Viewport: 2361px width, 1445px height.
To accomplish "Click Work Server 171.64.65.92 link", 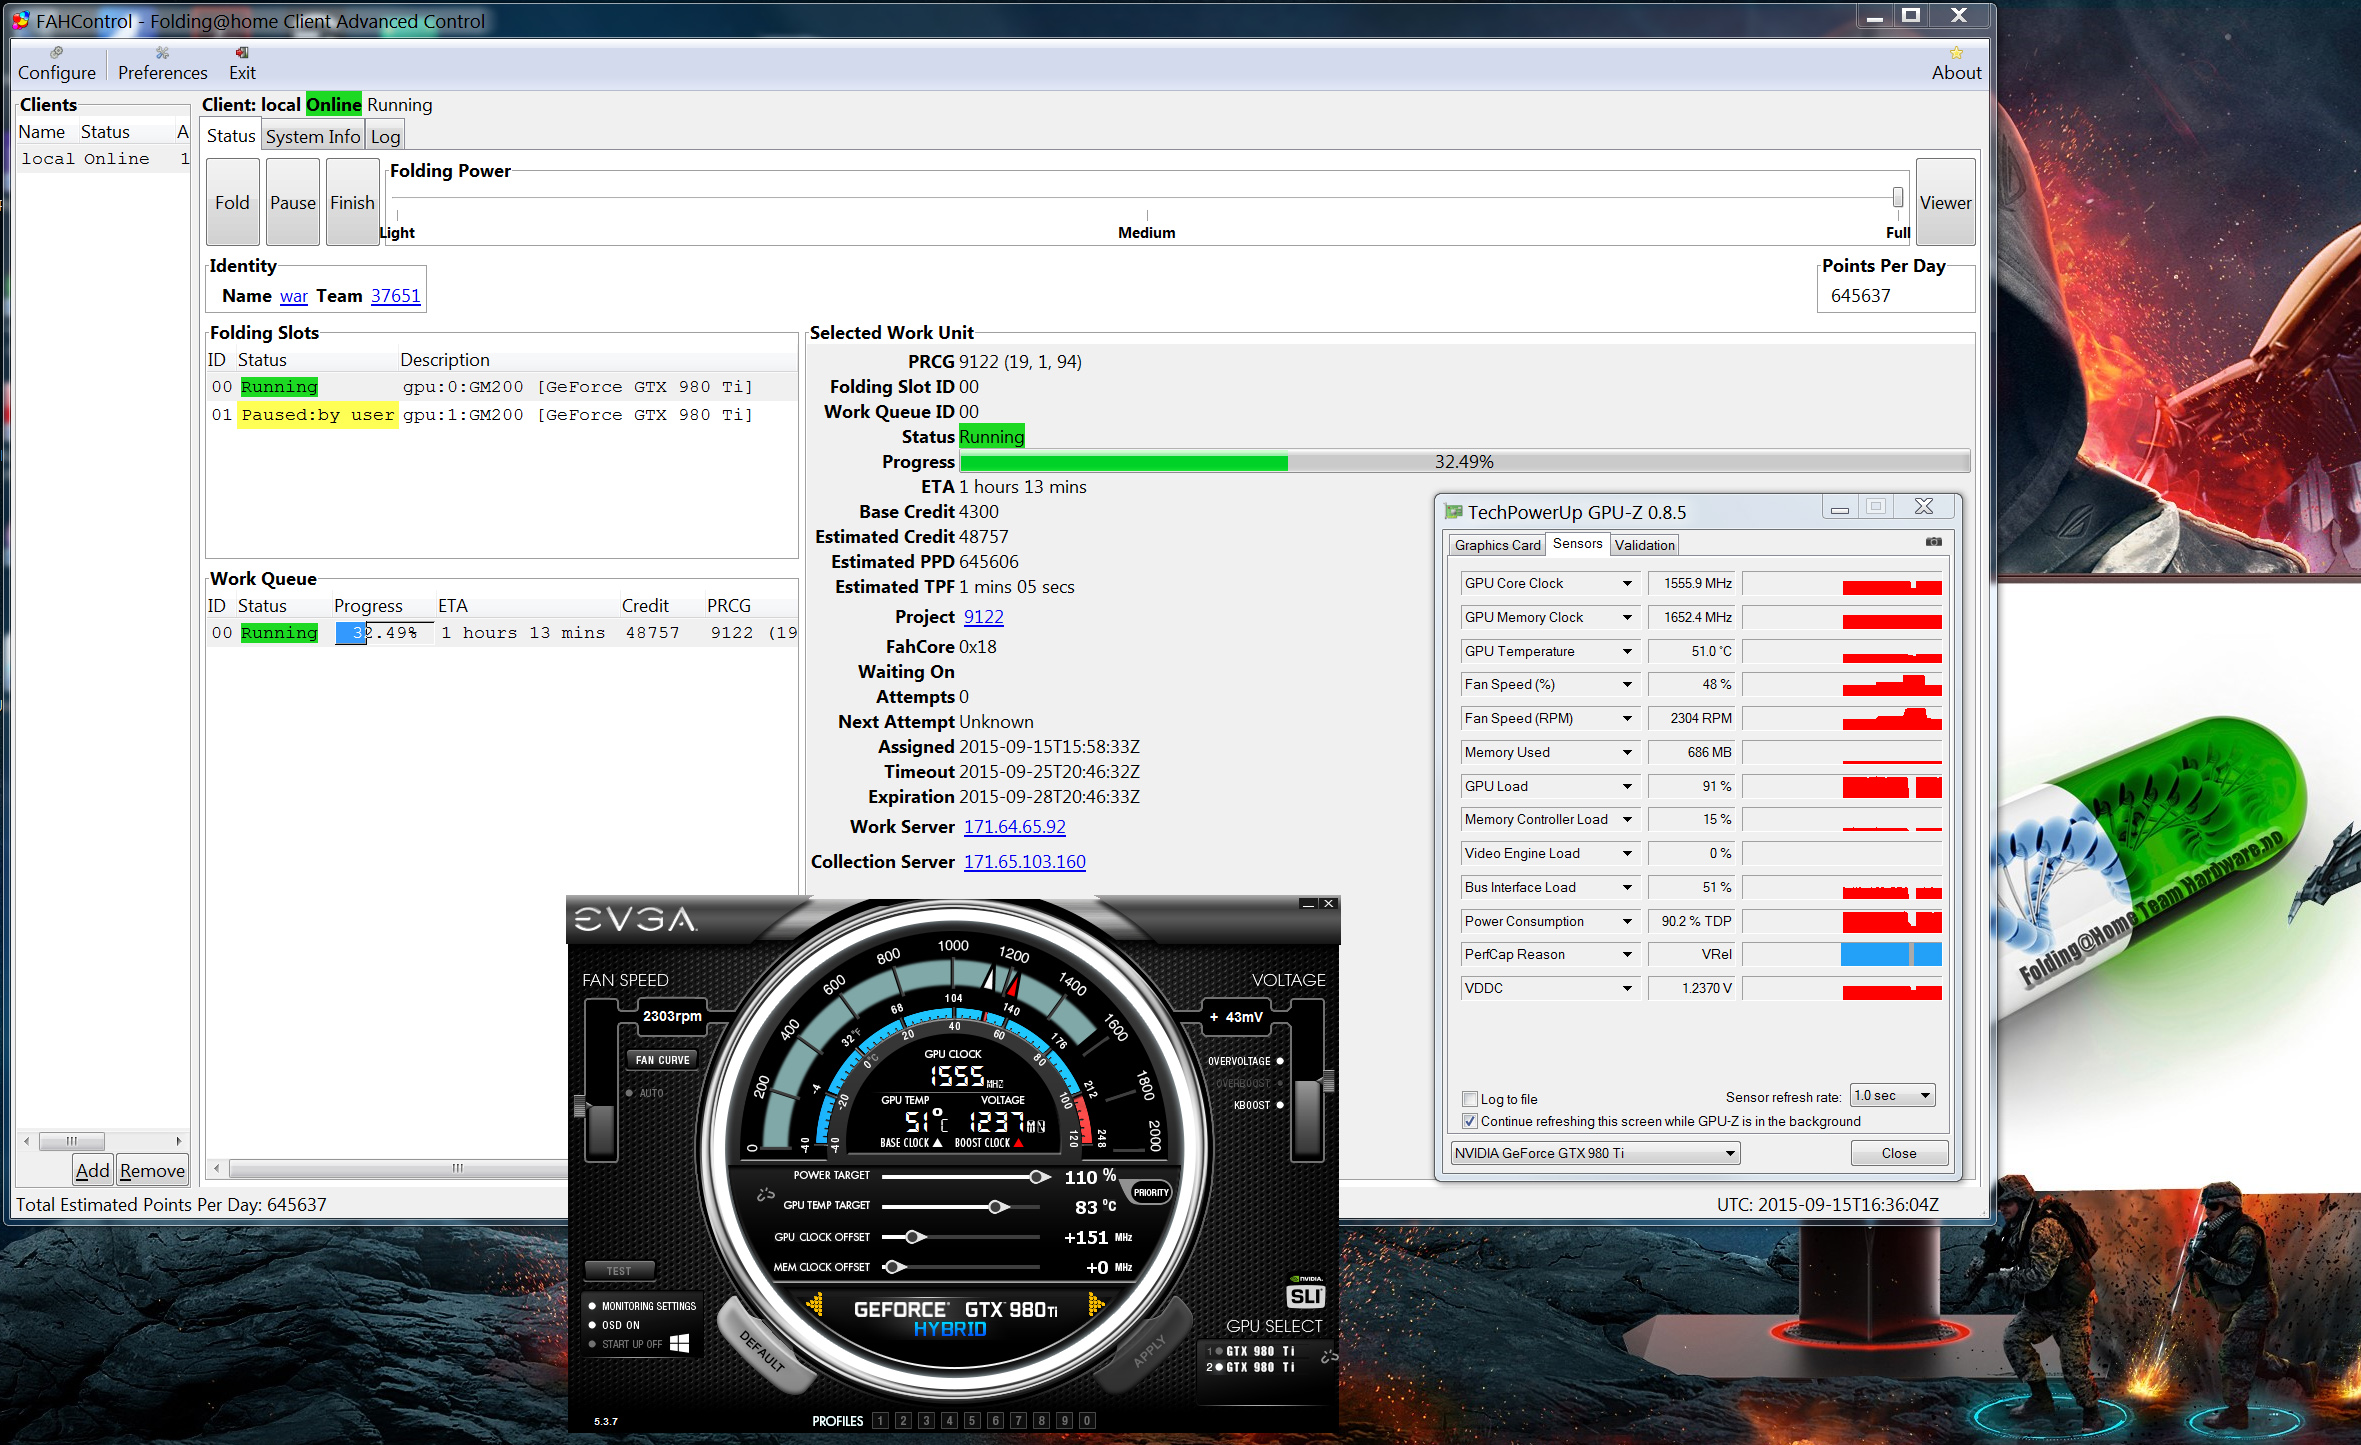I will click(x=1014, y=827).
